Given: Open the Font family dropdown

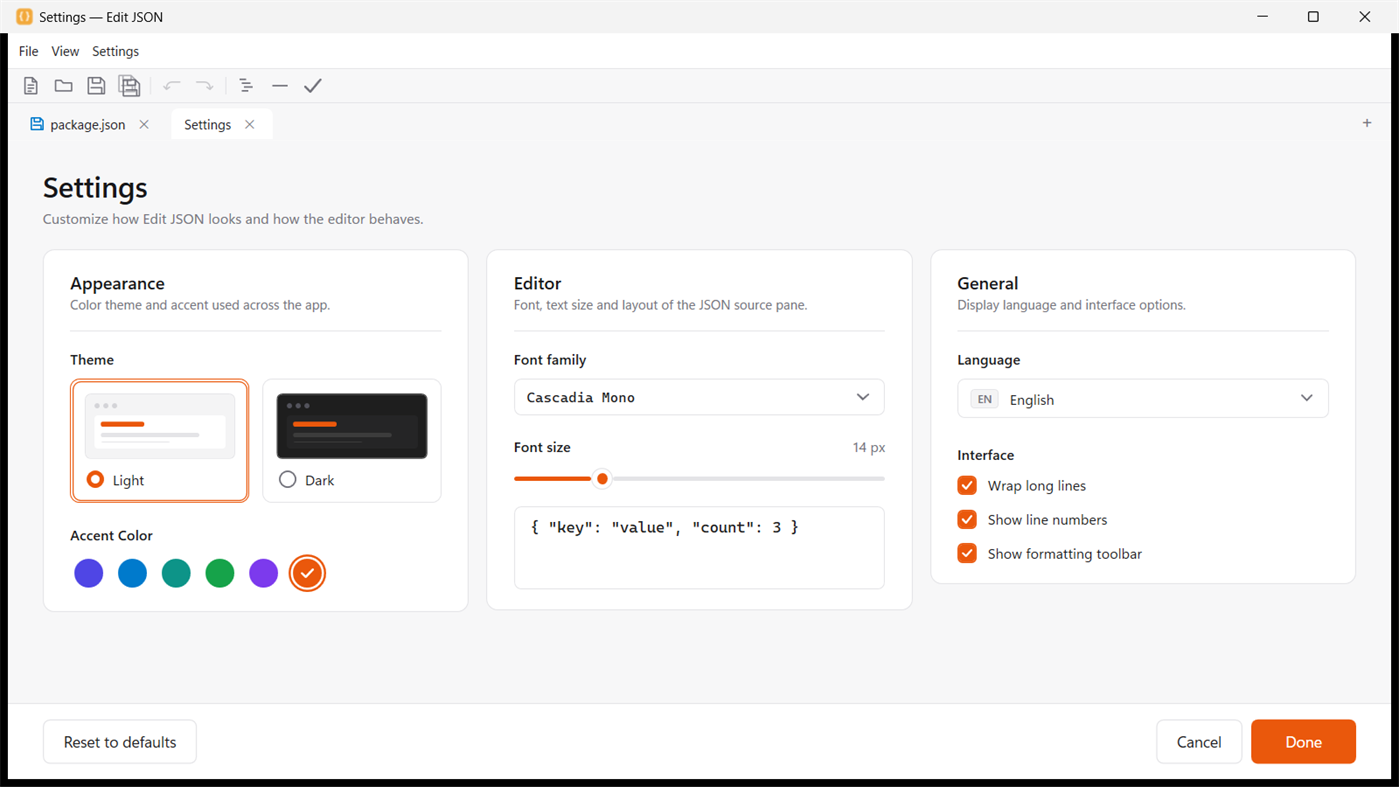Looking at the screenshot, I should pos(699,397).
